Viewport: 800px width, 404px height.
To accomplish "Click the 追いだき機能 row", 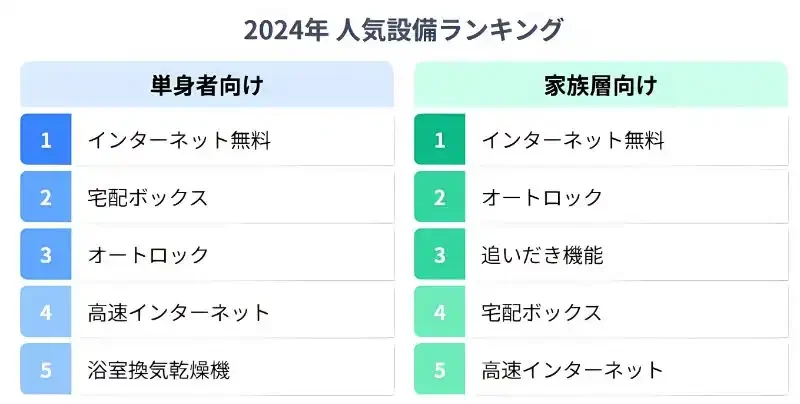I will pos(542,255).
